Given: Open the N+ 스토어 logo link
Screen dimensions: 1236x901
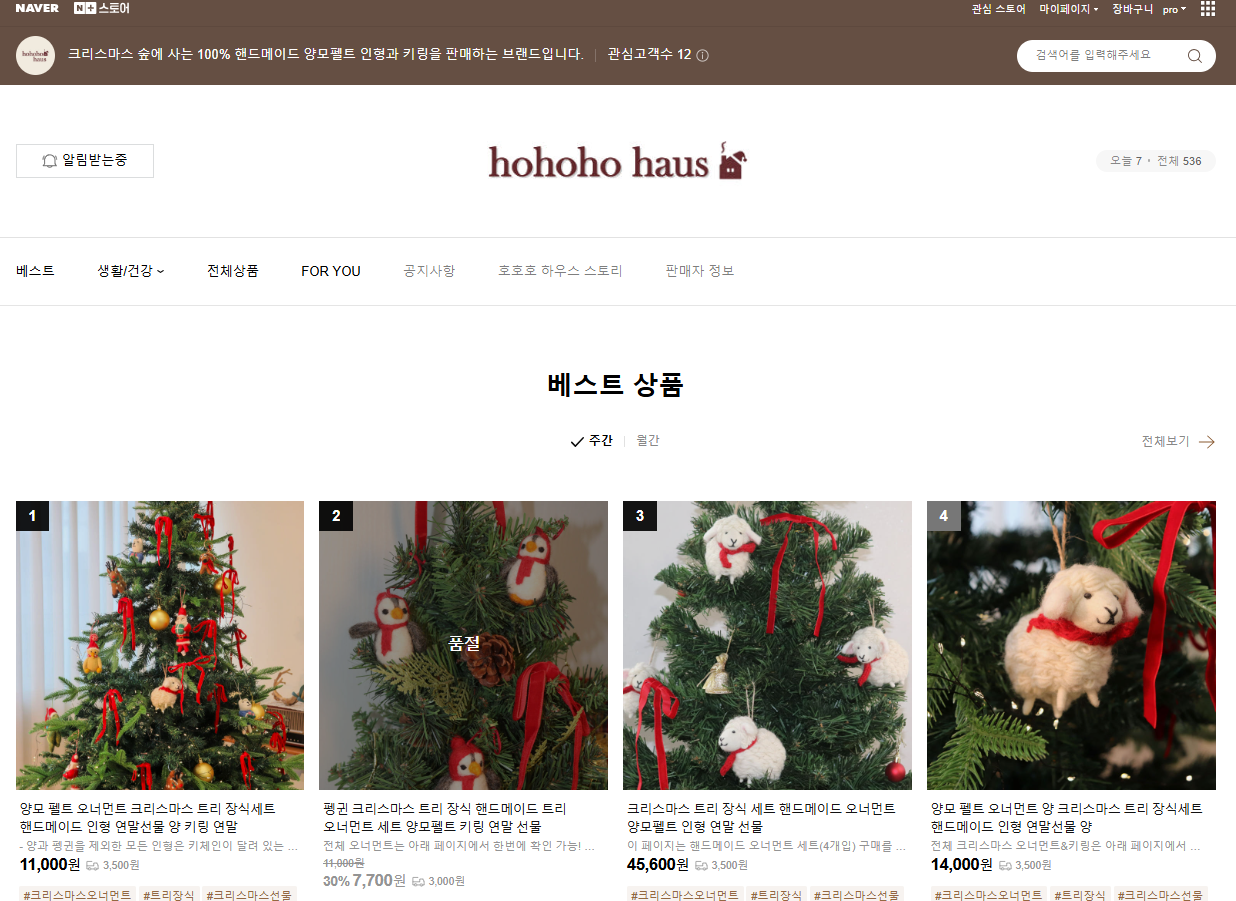Looking at the screenshot, I should (102, 8).
